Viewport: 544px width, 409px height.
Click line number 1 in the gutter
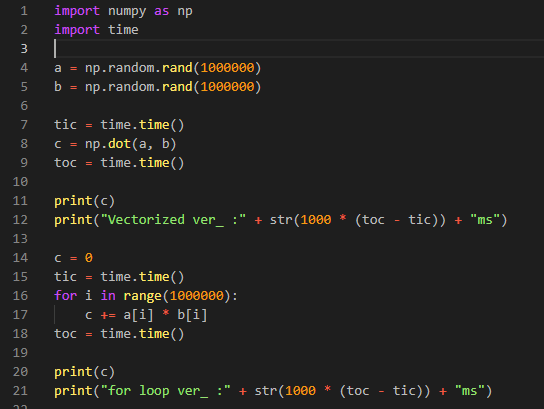(x=24, y=11)
